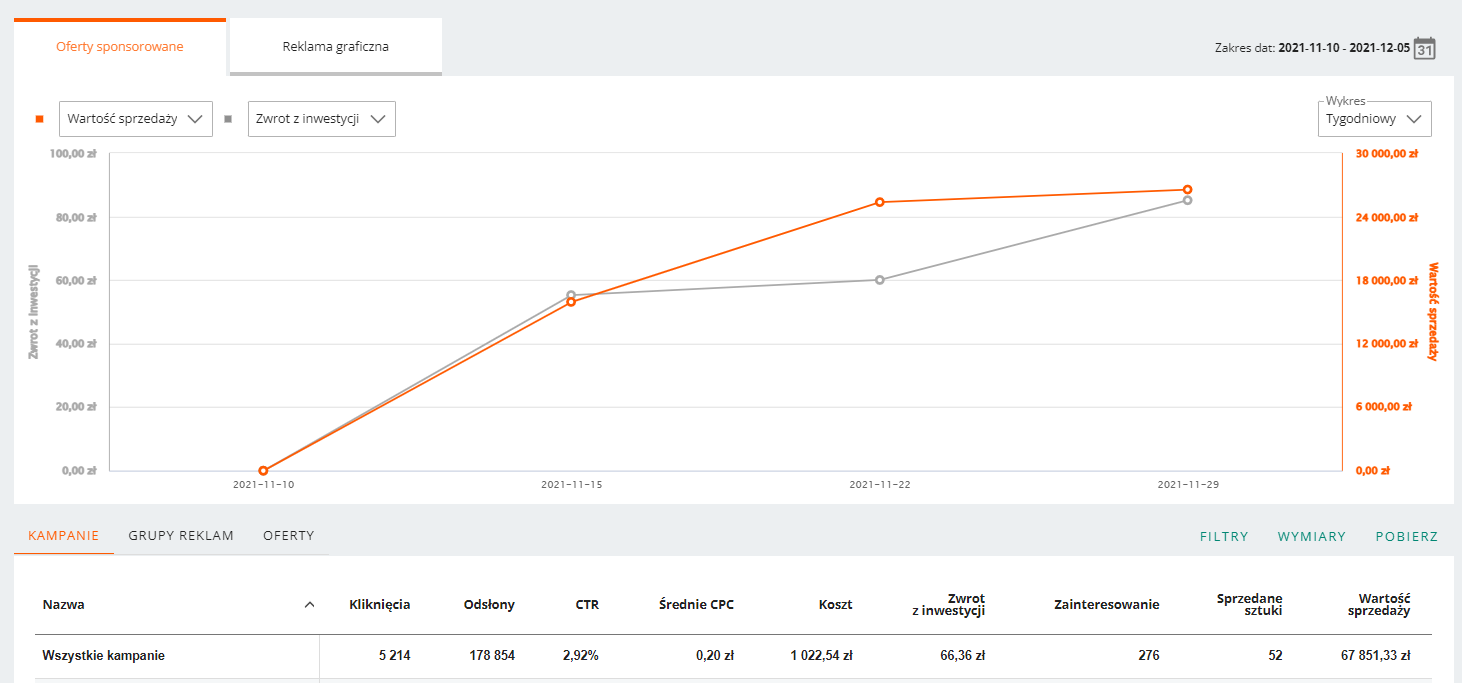Image resolution: width=1462 pixels, height=683 pixels.
Task: Open the GRUPY REKLAM tab
Action: tap(181, 536)
